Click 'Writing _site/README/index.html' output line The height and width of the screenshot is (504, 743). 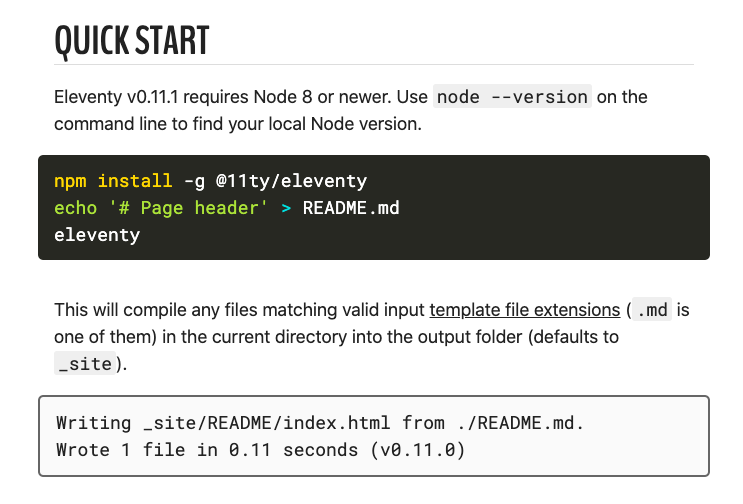320,423
